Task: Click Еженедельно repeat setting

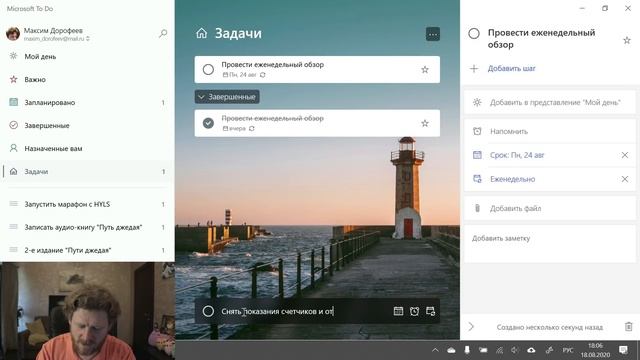Action: tap(512, 179)
